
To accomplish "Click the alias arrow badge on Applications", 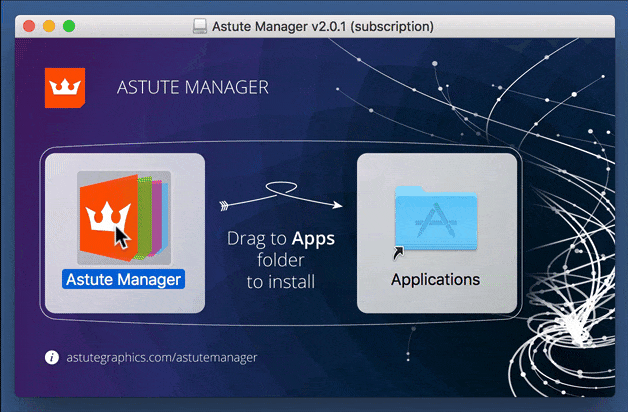I will [x=400, y=254].
